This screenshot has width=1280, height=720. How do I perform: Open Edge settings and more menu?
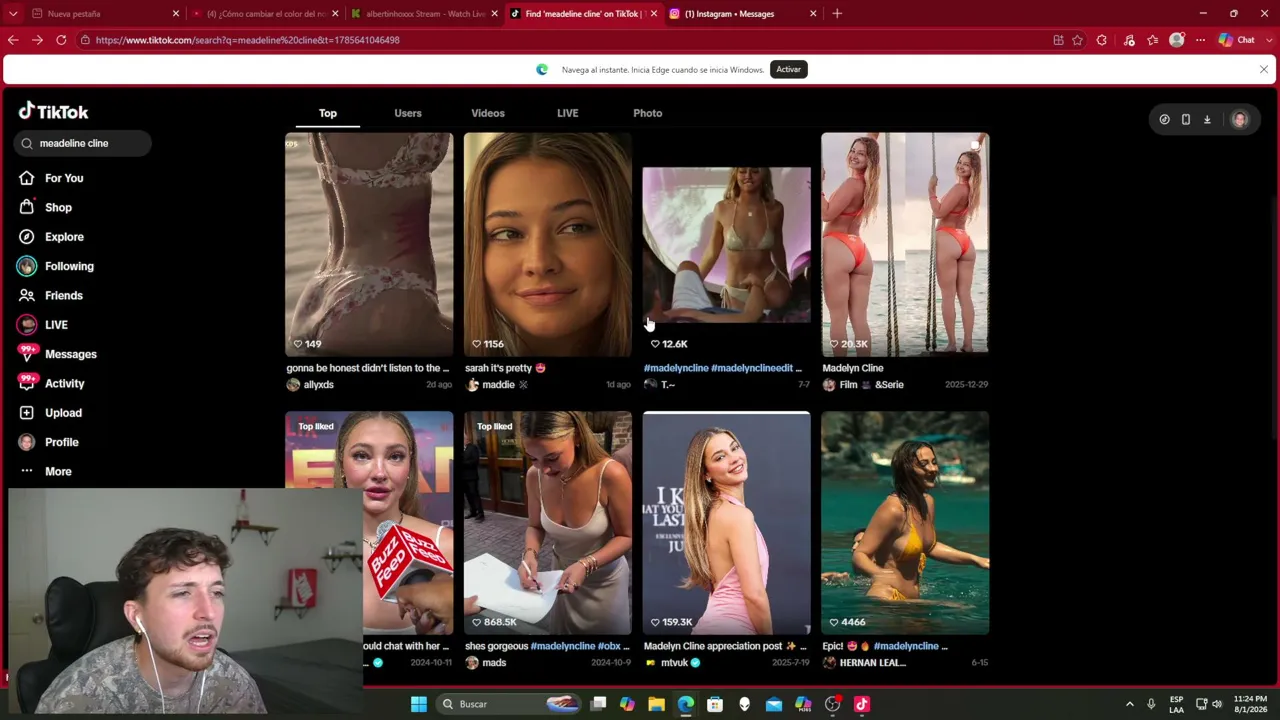pyautogui.click(x=1200, y=40)
